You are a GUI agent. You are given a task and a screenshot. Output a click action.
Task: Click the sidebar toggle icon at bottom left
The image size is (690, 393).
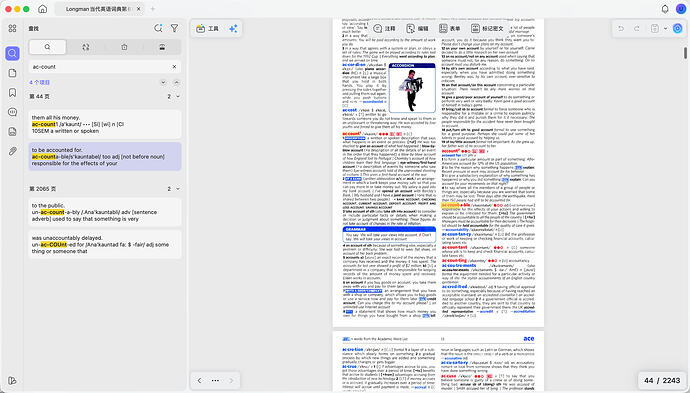coord(12,381)
